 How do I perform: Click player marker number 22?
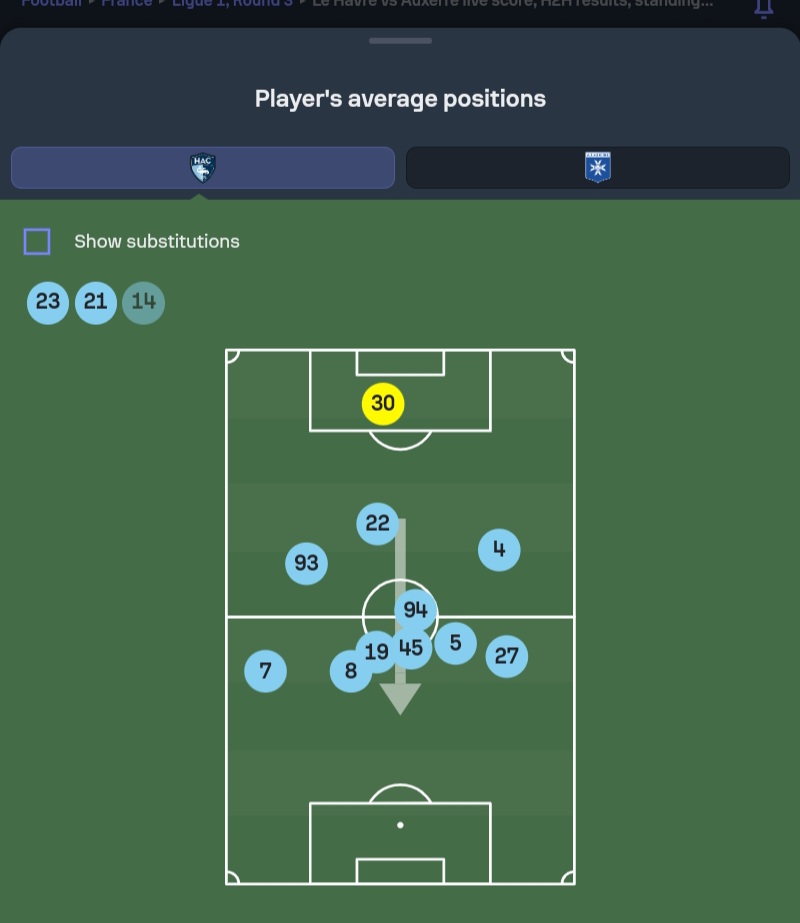[377, 523]
